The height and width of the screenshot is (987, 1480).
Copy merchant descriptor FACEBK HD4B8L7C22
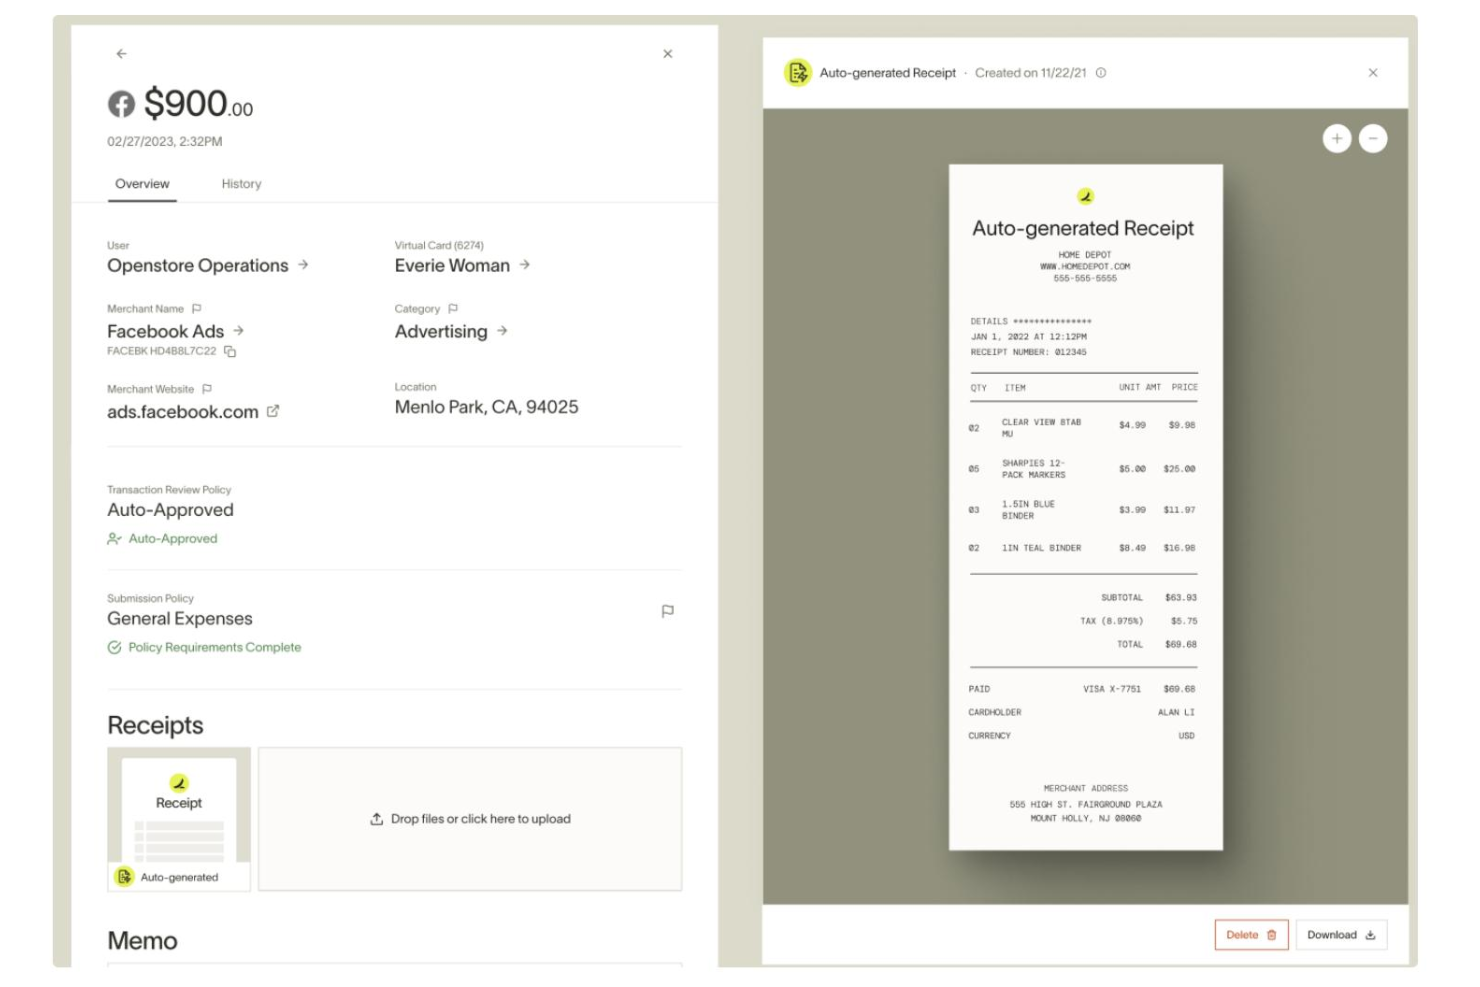(230, 351)
